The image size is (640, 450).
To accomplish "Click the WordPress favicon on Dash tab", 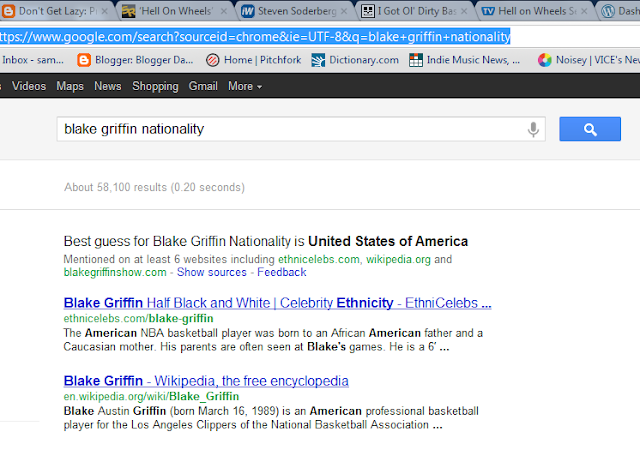I will [x=608, y=11].
